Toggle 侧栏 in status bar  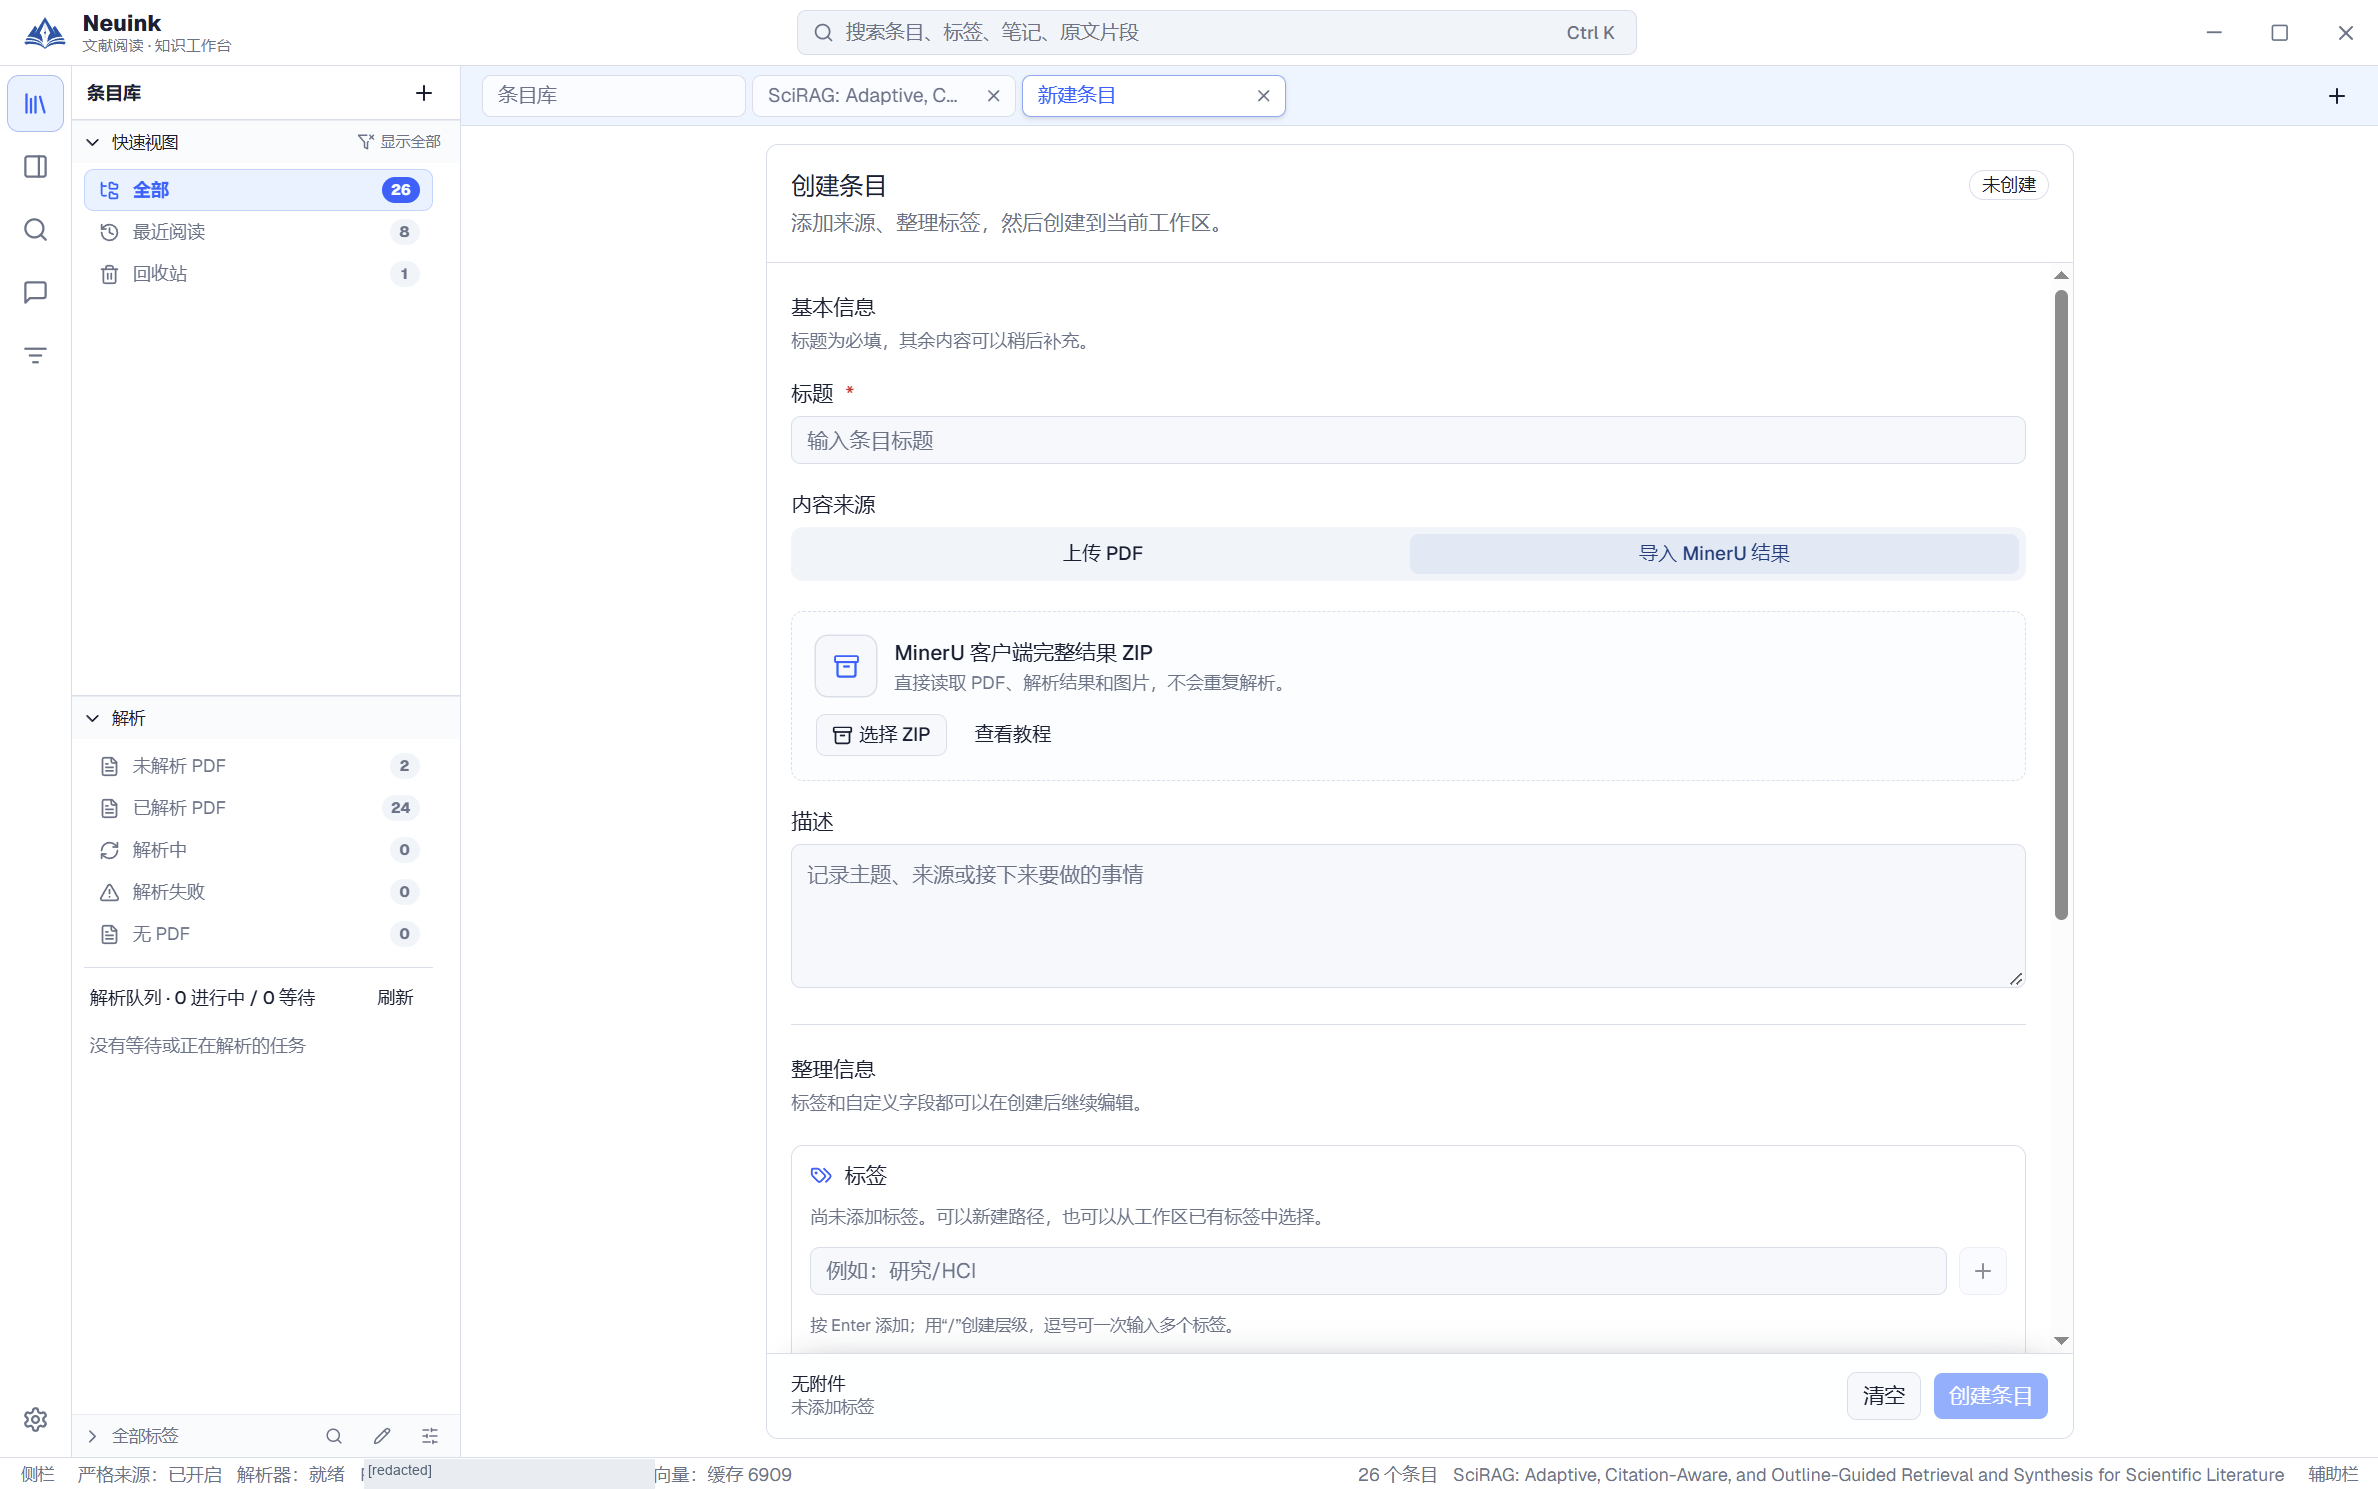point(38,1474)
